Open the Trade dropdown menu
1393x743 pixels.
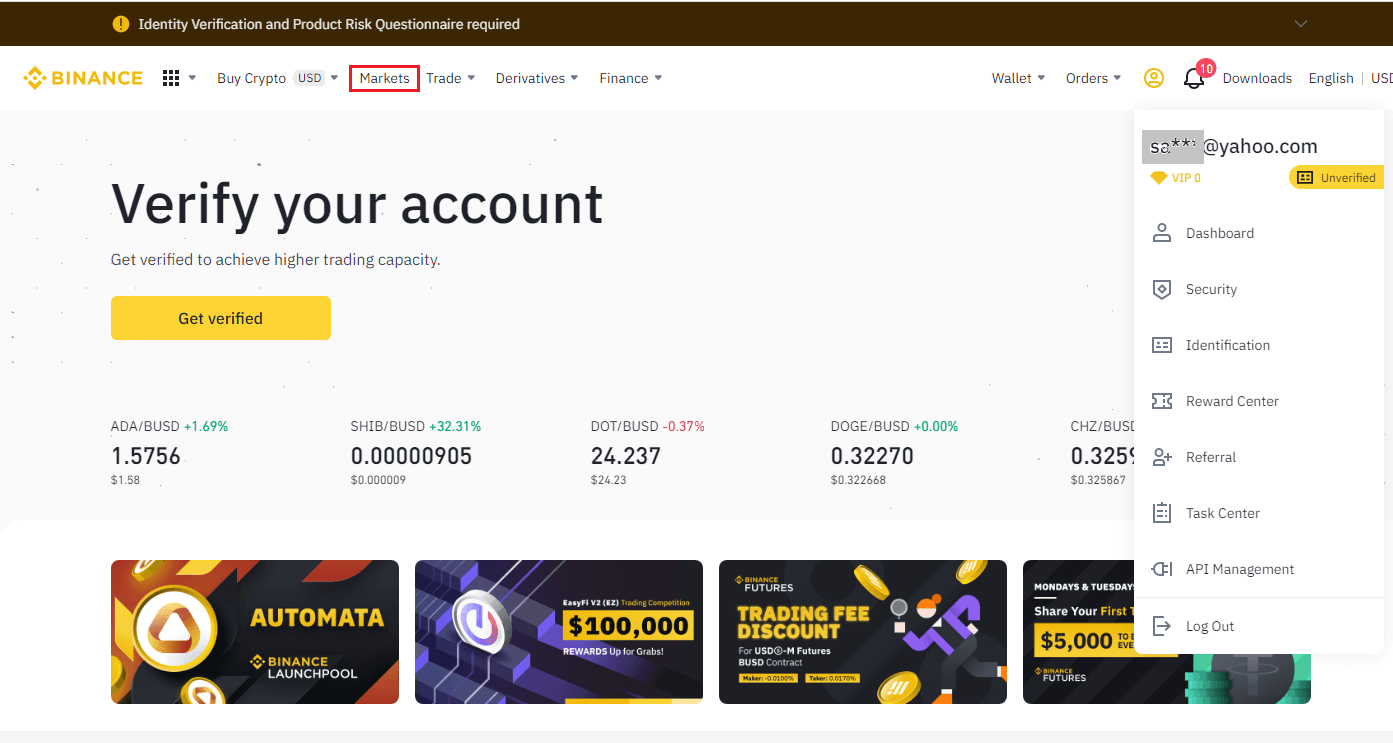[x=451, y=78]
